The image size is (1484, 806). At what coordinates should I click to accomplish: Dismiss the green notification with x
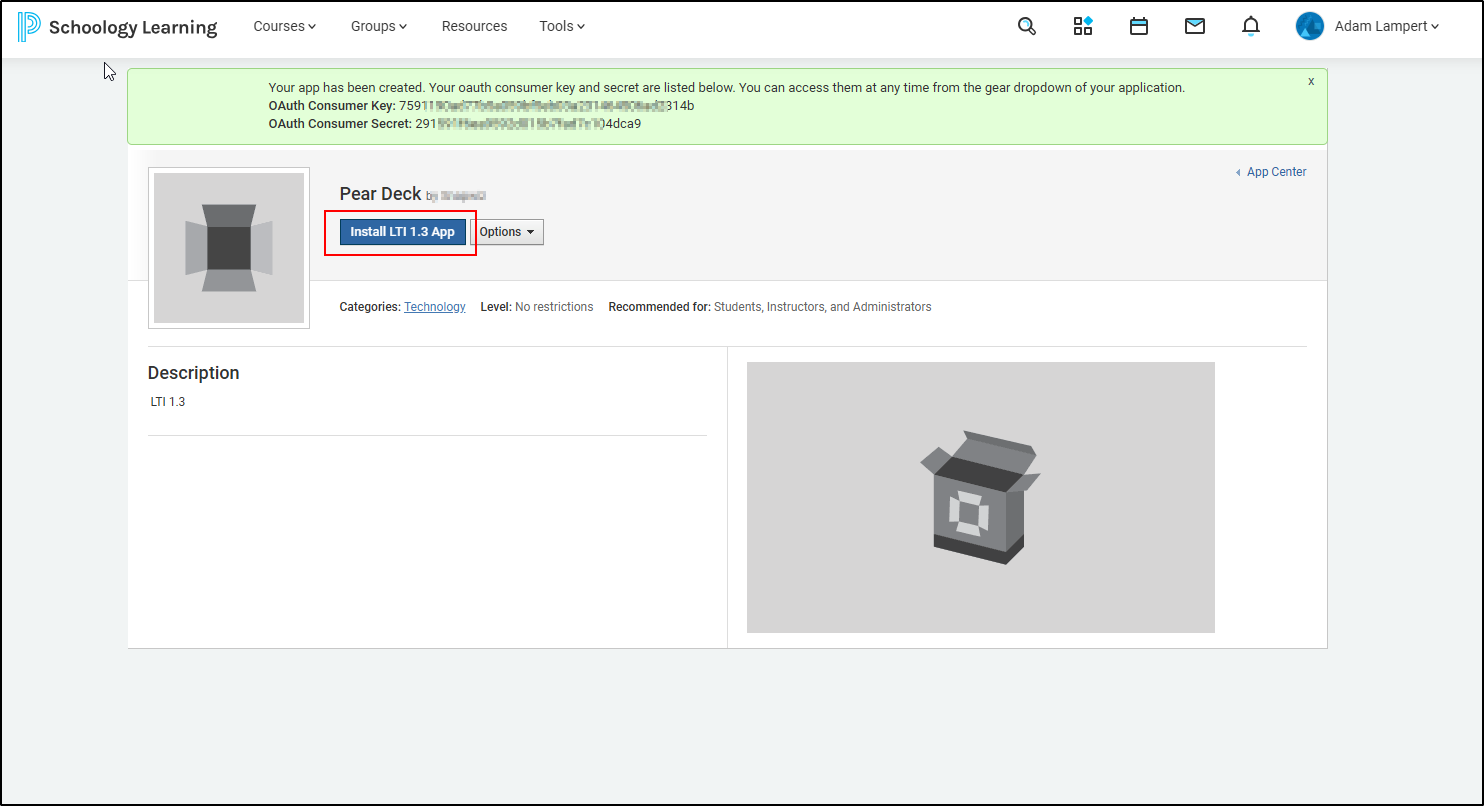pos(1311,81)
